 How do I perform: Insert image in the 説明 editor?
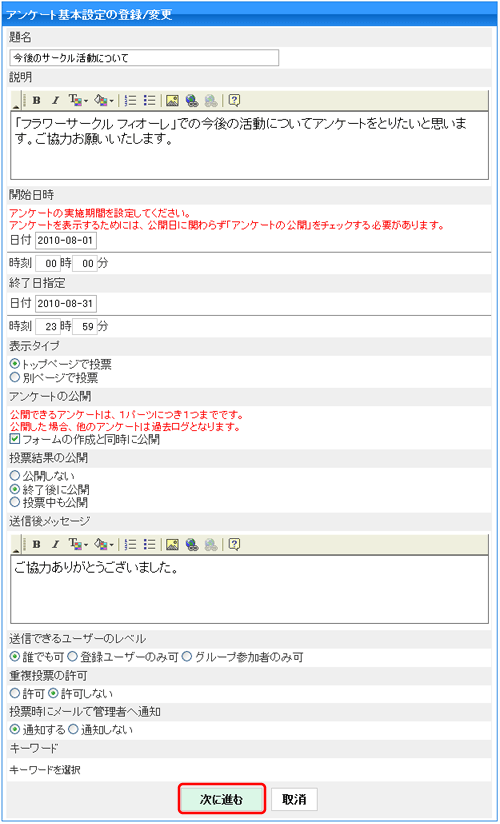pyautogui.click(x=172, y=100)
